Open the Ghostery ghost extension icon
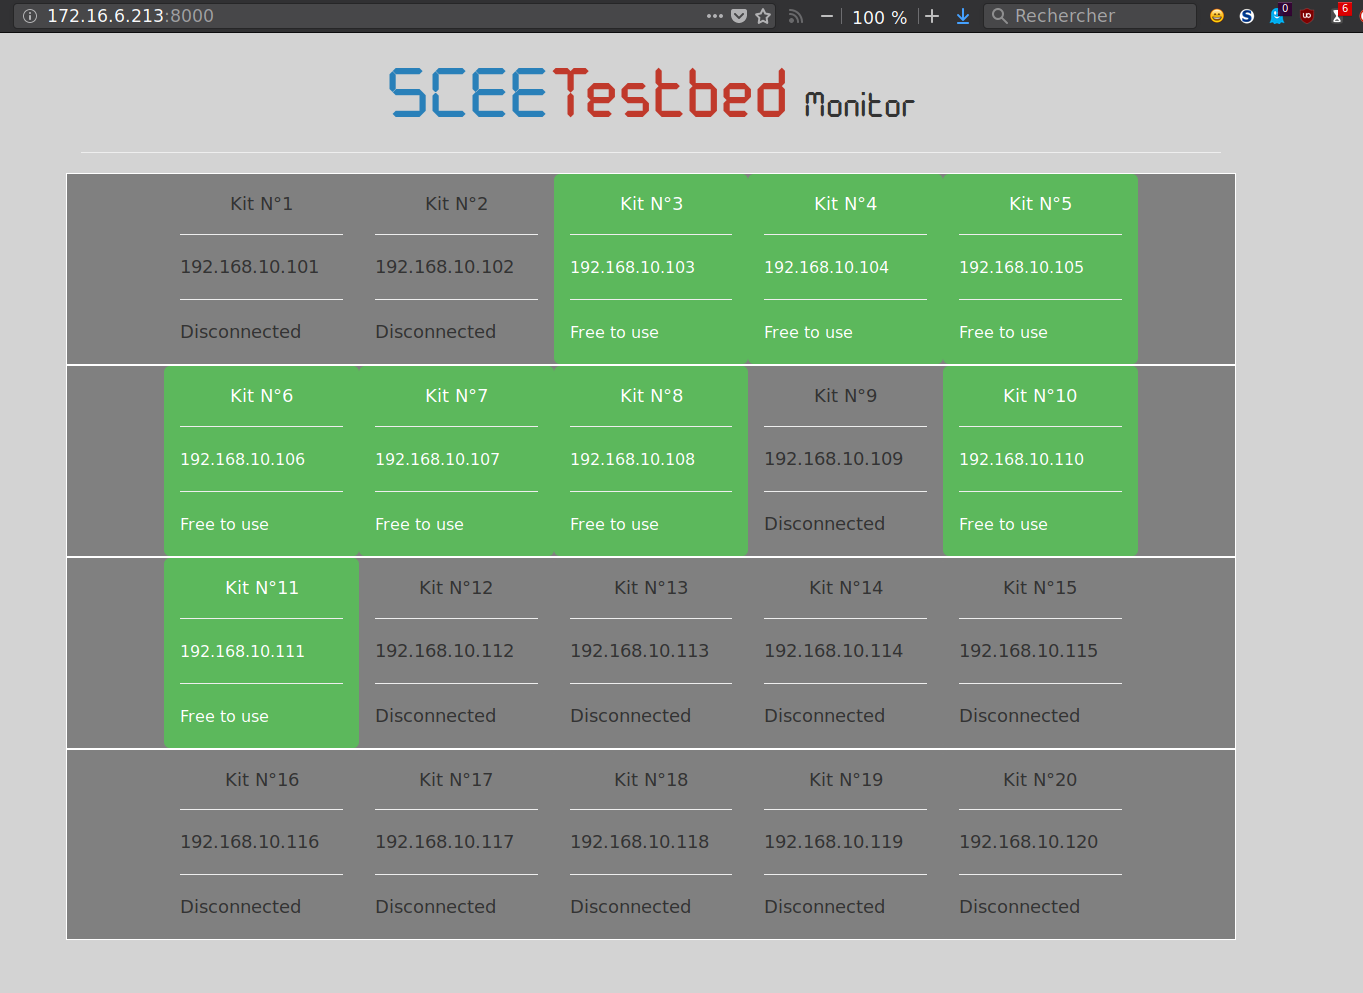 [1277, 16]
